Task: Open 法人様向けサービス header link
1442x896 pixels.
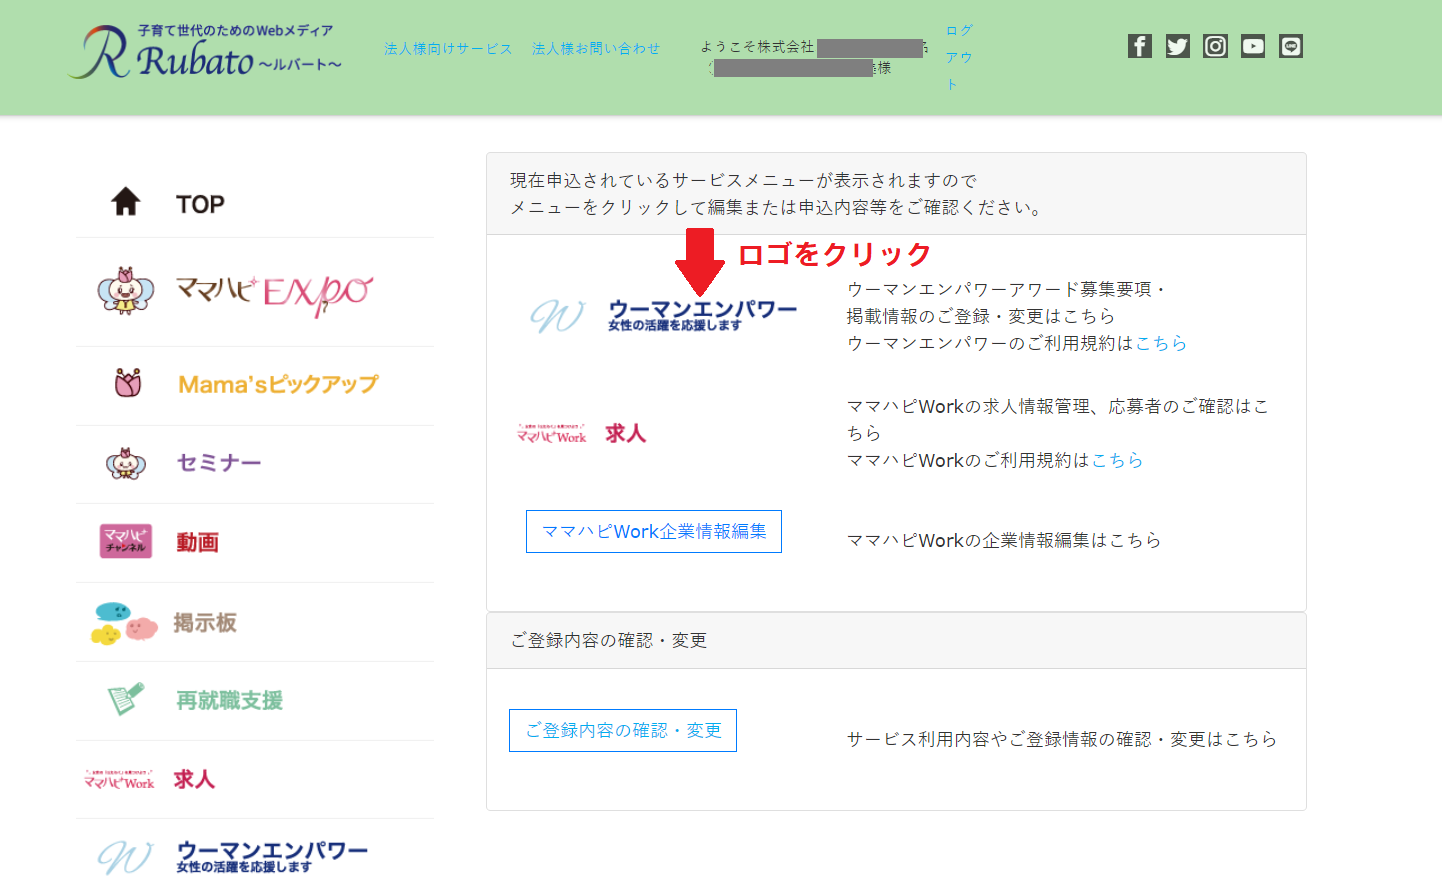Action: pyautogui.click(x=448, y=48)
